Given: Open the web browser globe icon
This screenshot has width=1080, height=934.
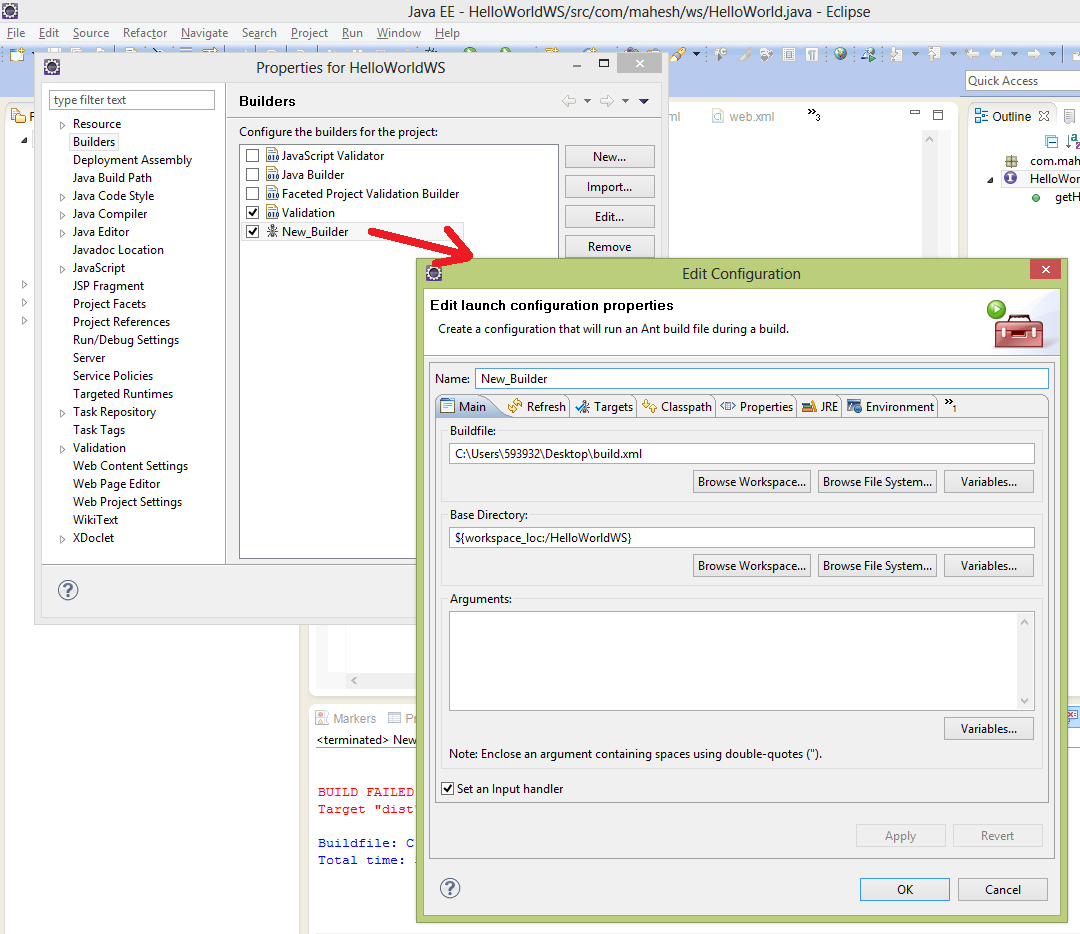Looking at the screenshot, I should (x=840, y=54).
